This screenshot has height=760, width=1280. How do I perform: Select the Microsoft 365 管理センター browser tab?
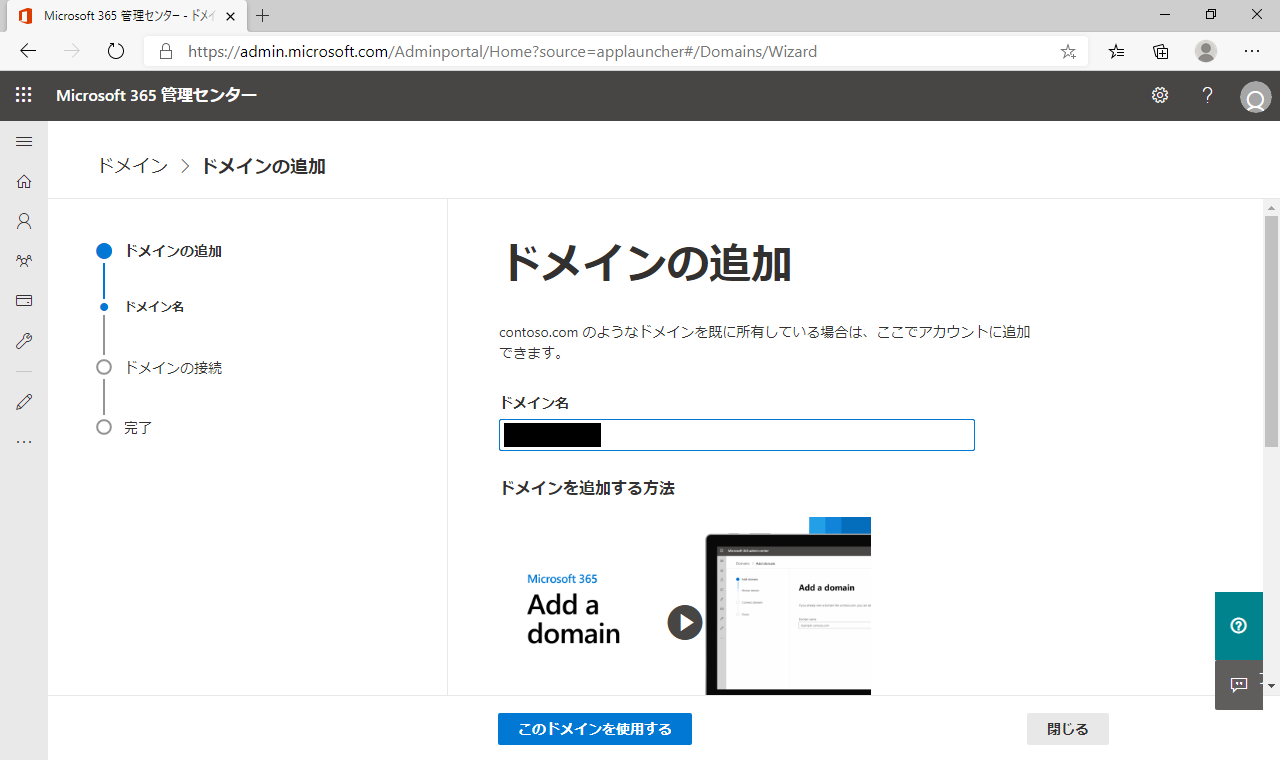pos(125,16)
